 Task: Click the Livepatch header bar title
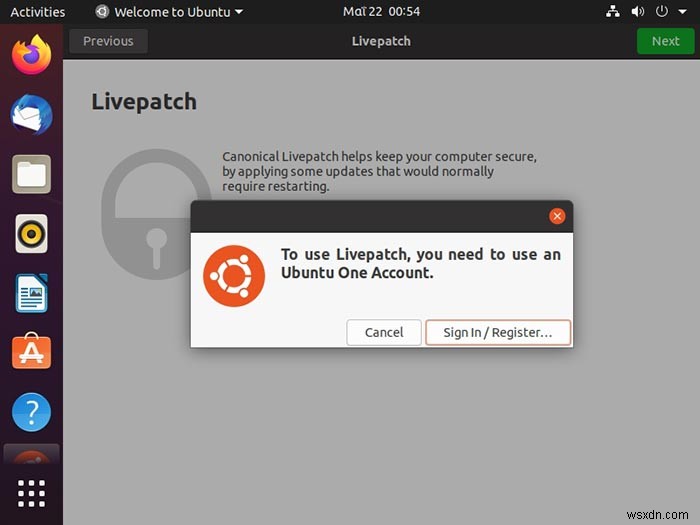click(381, 41)
